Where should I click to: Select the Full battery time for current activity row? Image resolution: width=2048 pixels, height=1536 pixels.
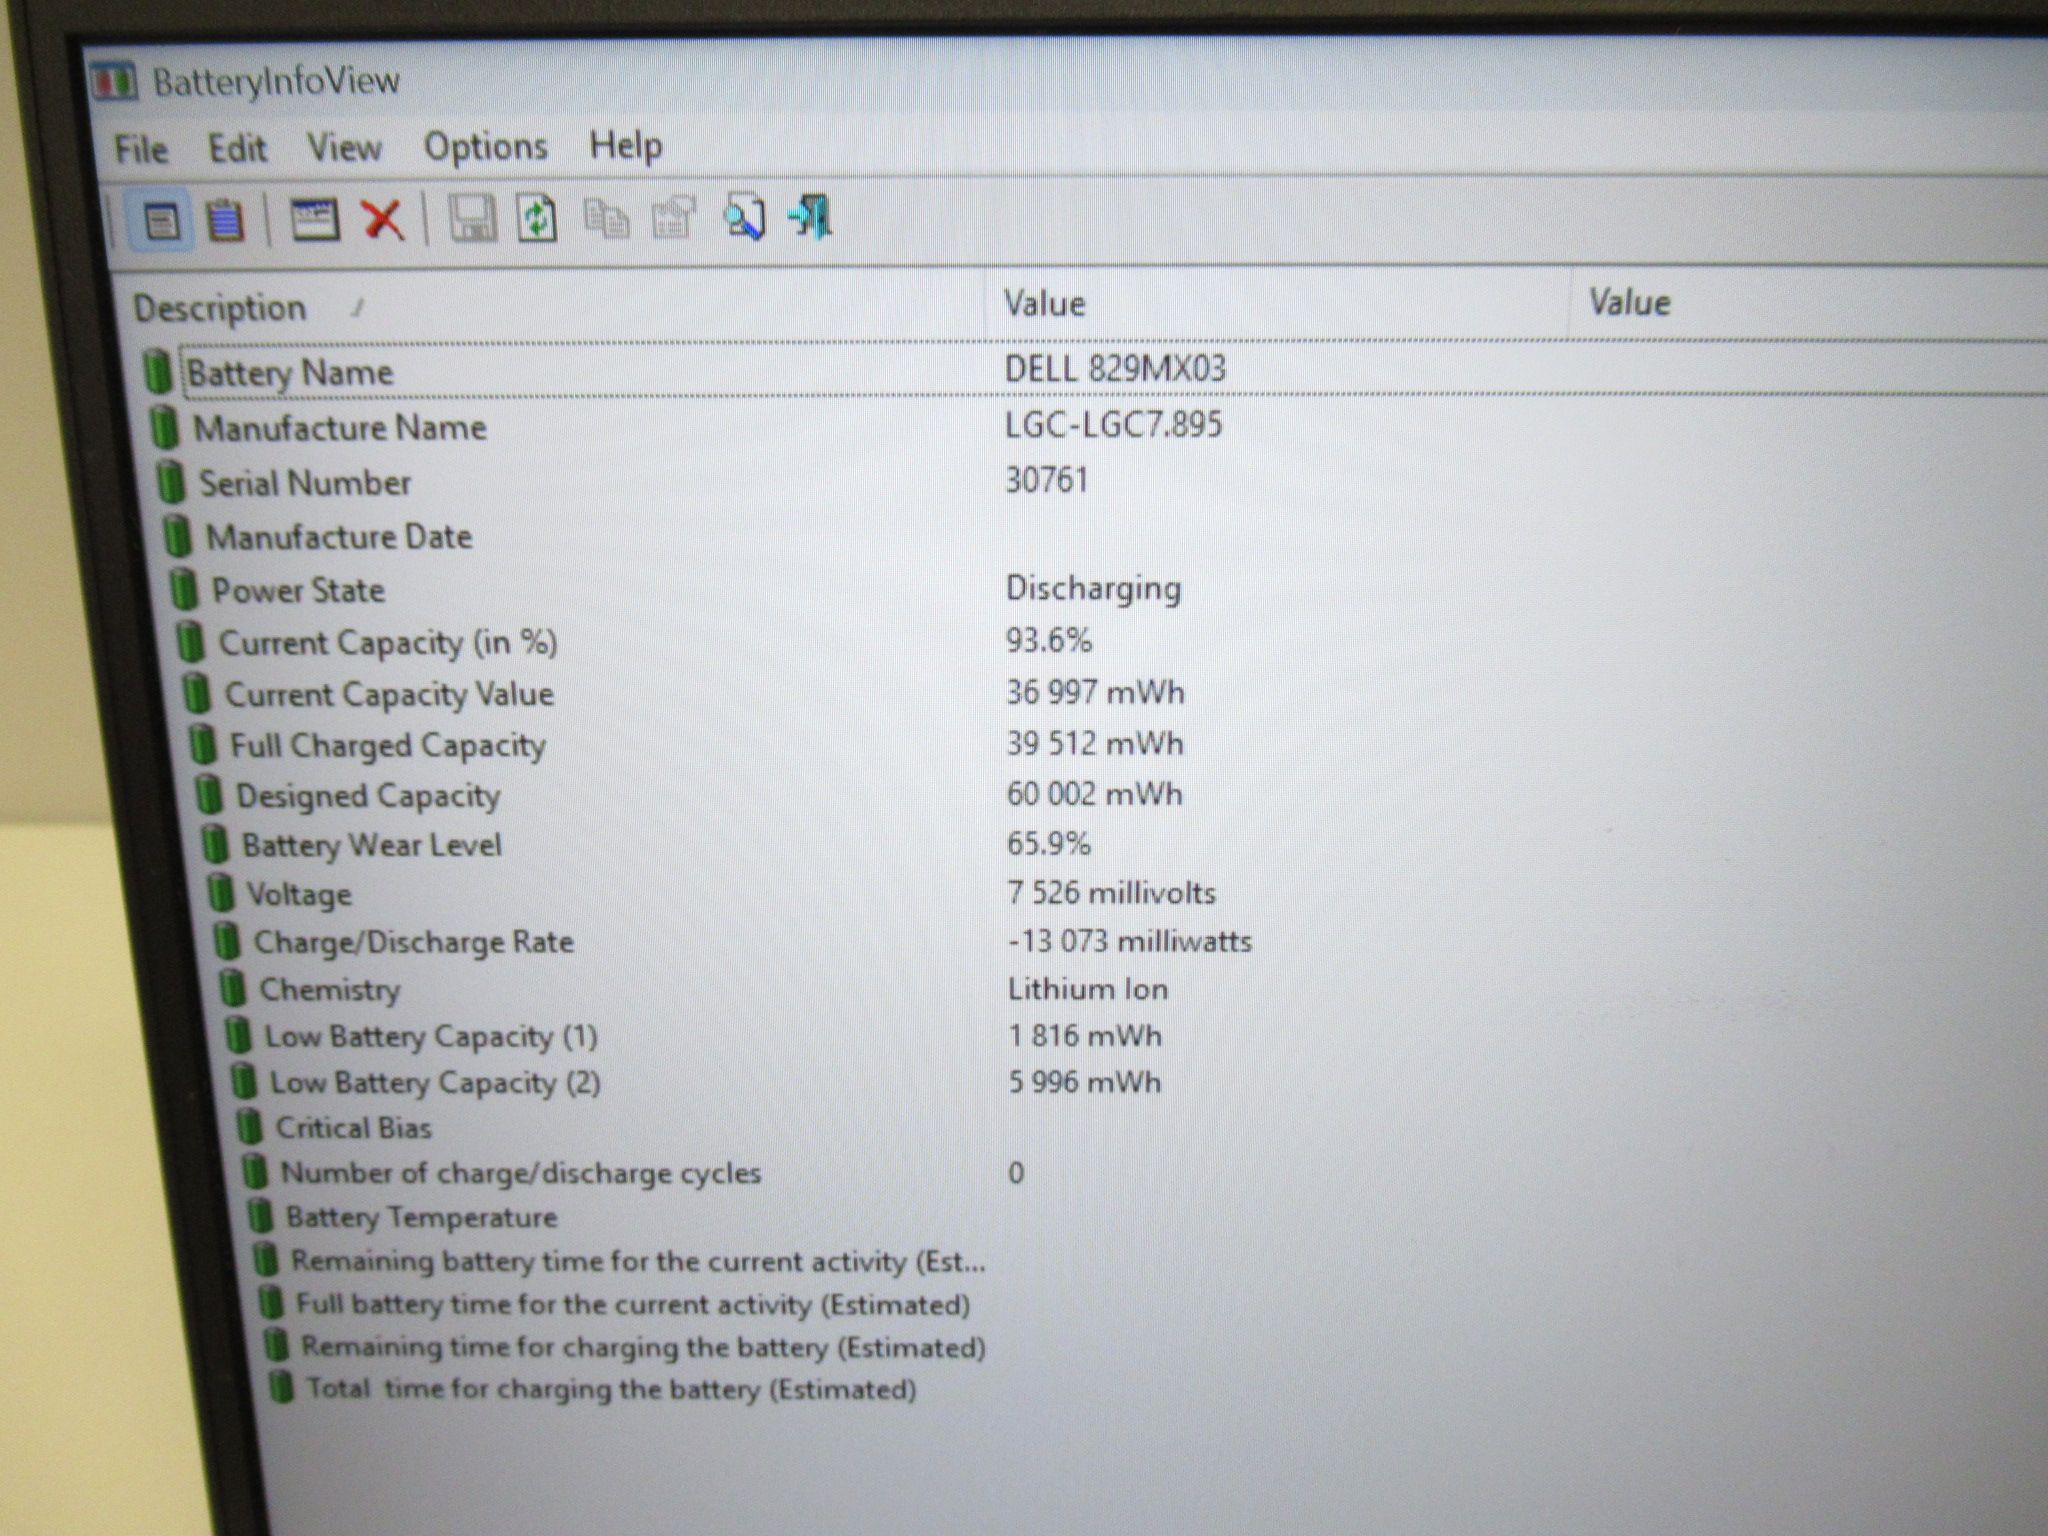click(633, 1304)
